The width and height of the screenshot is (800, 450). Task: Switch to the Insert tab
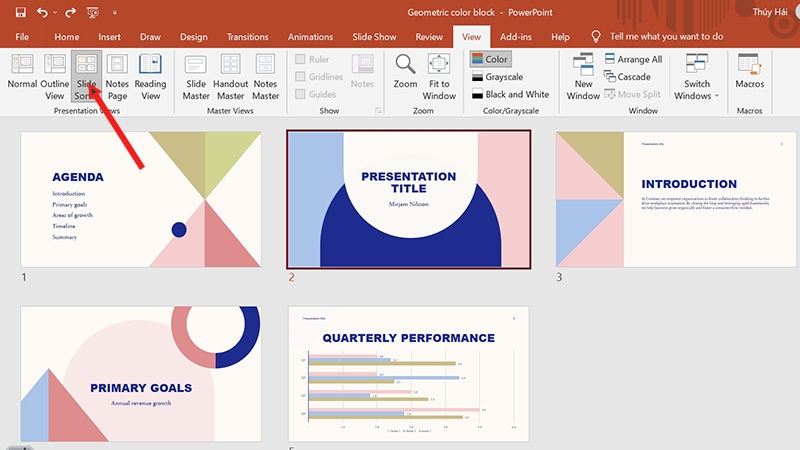coord(110,37)
